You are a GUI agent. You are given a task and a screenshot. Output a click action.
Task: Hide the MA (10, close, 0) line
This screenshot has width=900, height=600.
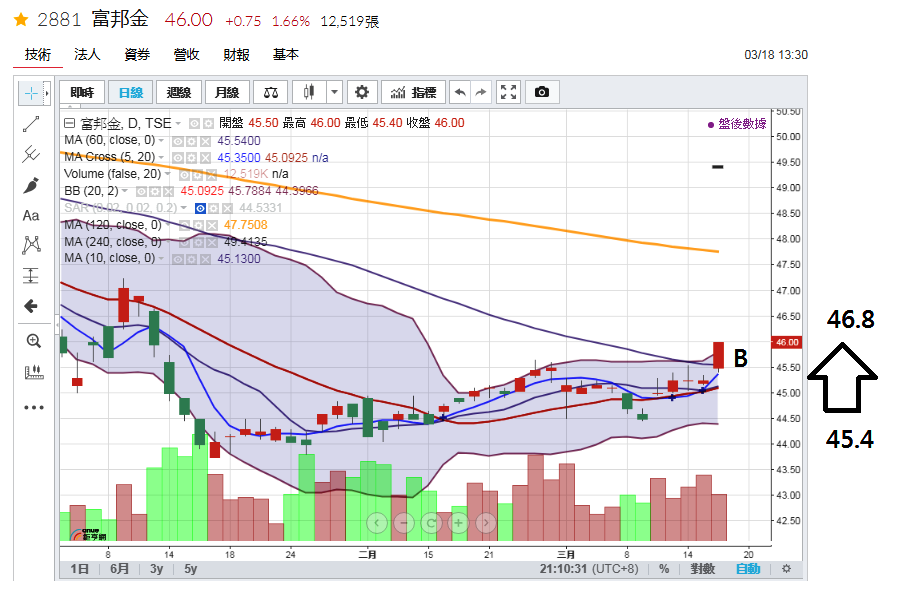point(178,260)
